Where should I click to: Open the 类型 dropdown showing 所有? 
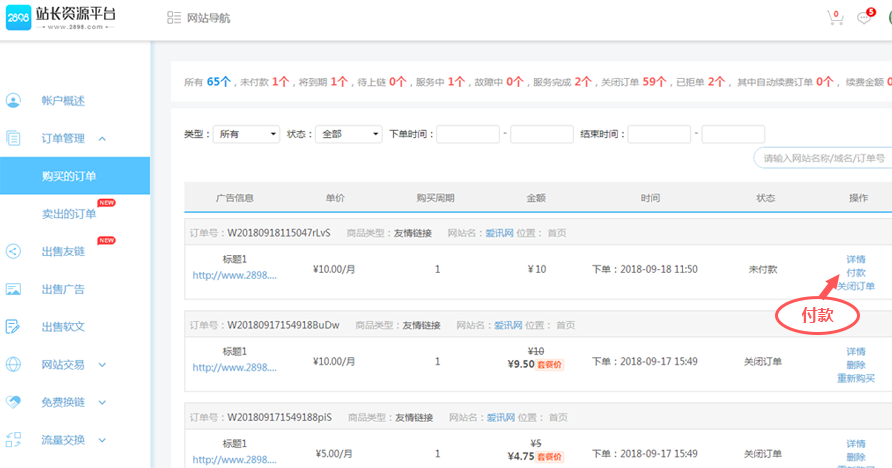tap(246, 134)
